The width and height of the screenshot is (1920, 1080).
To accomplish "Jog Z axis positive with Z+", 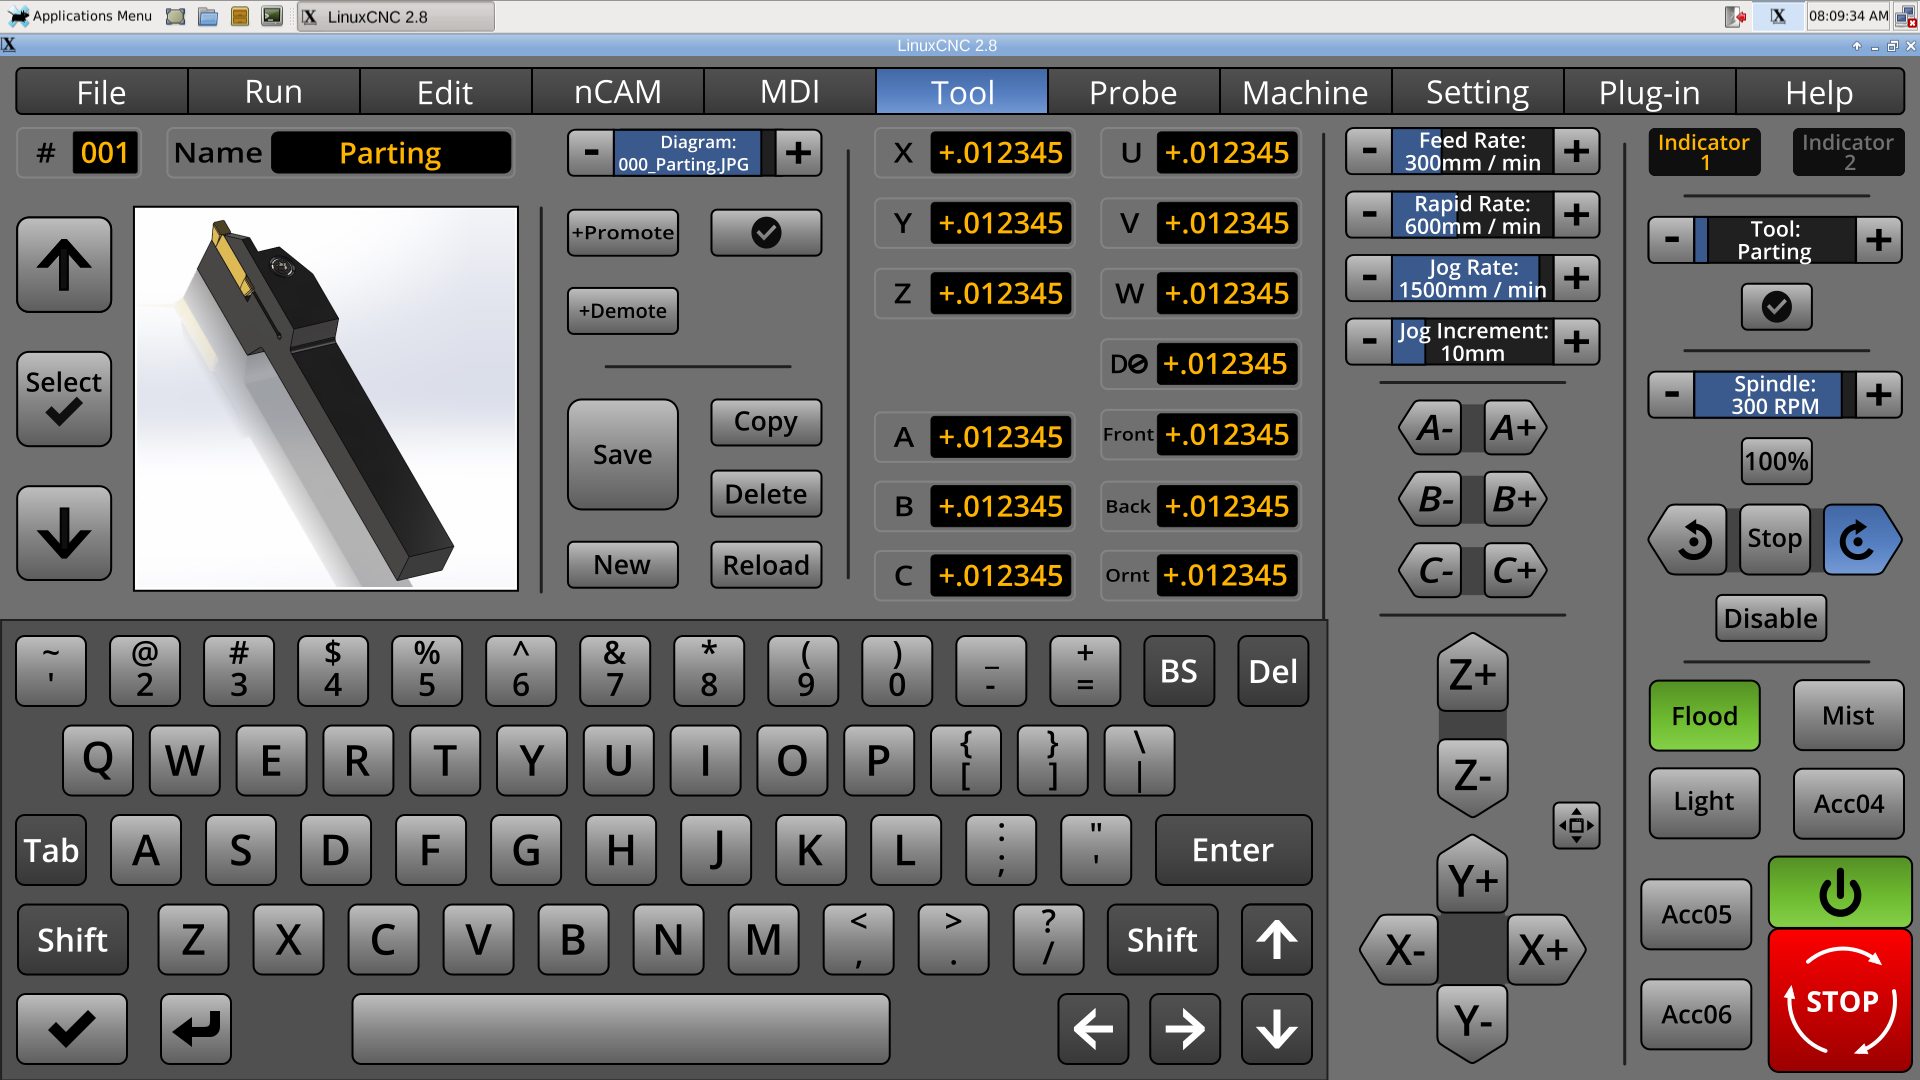I will 1472,675.
